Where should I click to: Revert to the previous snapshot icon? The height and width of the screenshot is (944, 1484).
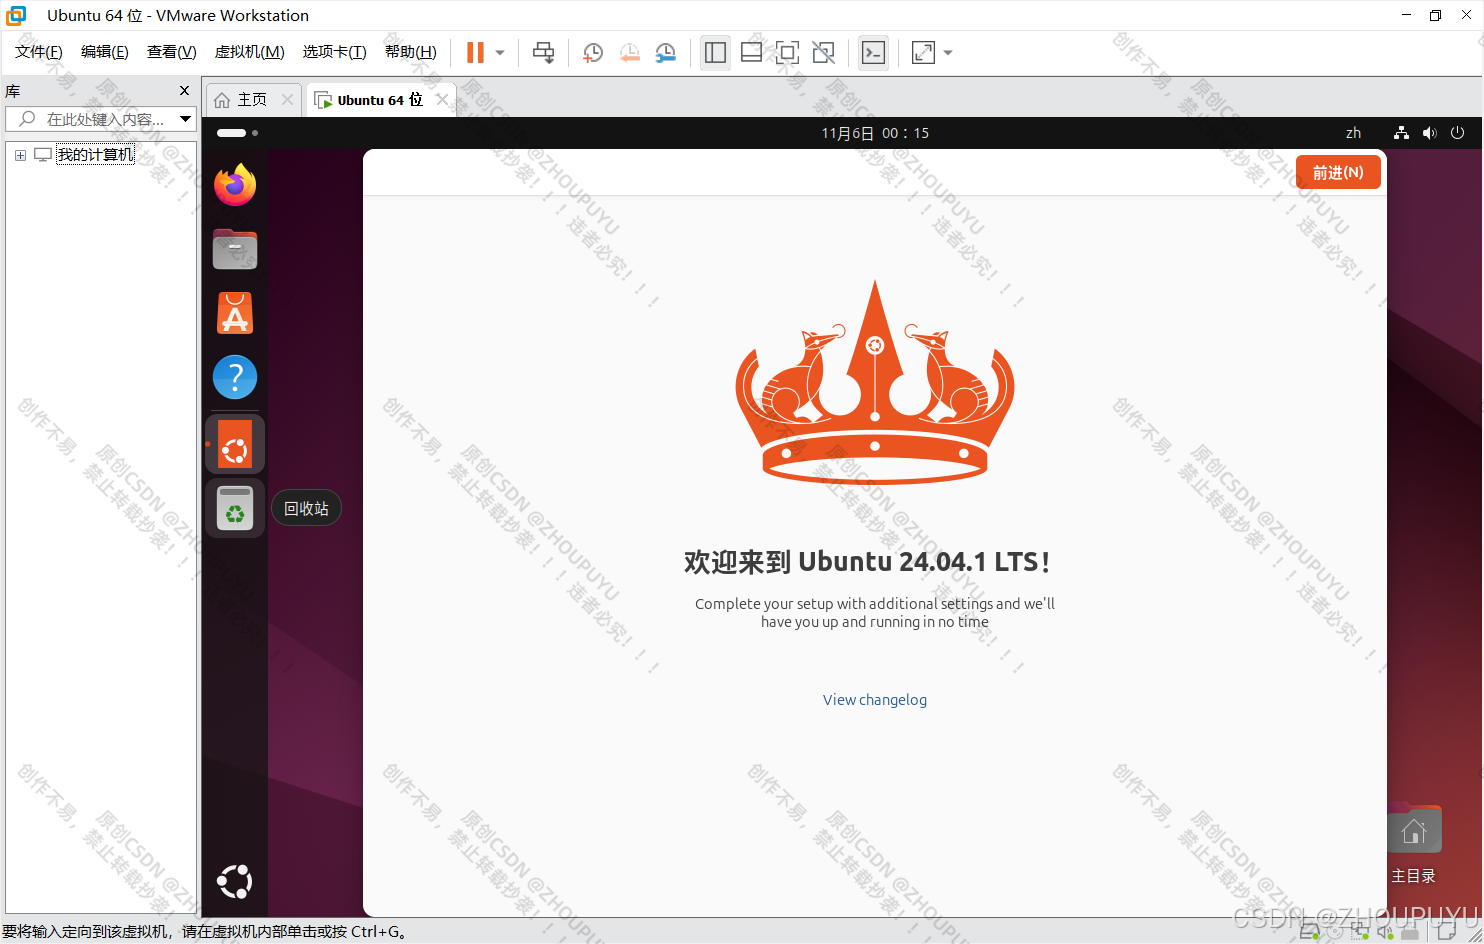[x=629, y=53]
